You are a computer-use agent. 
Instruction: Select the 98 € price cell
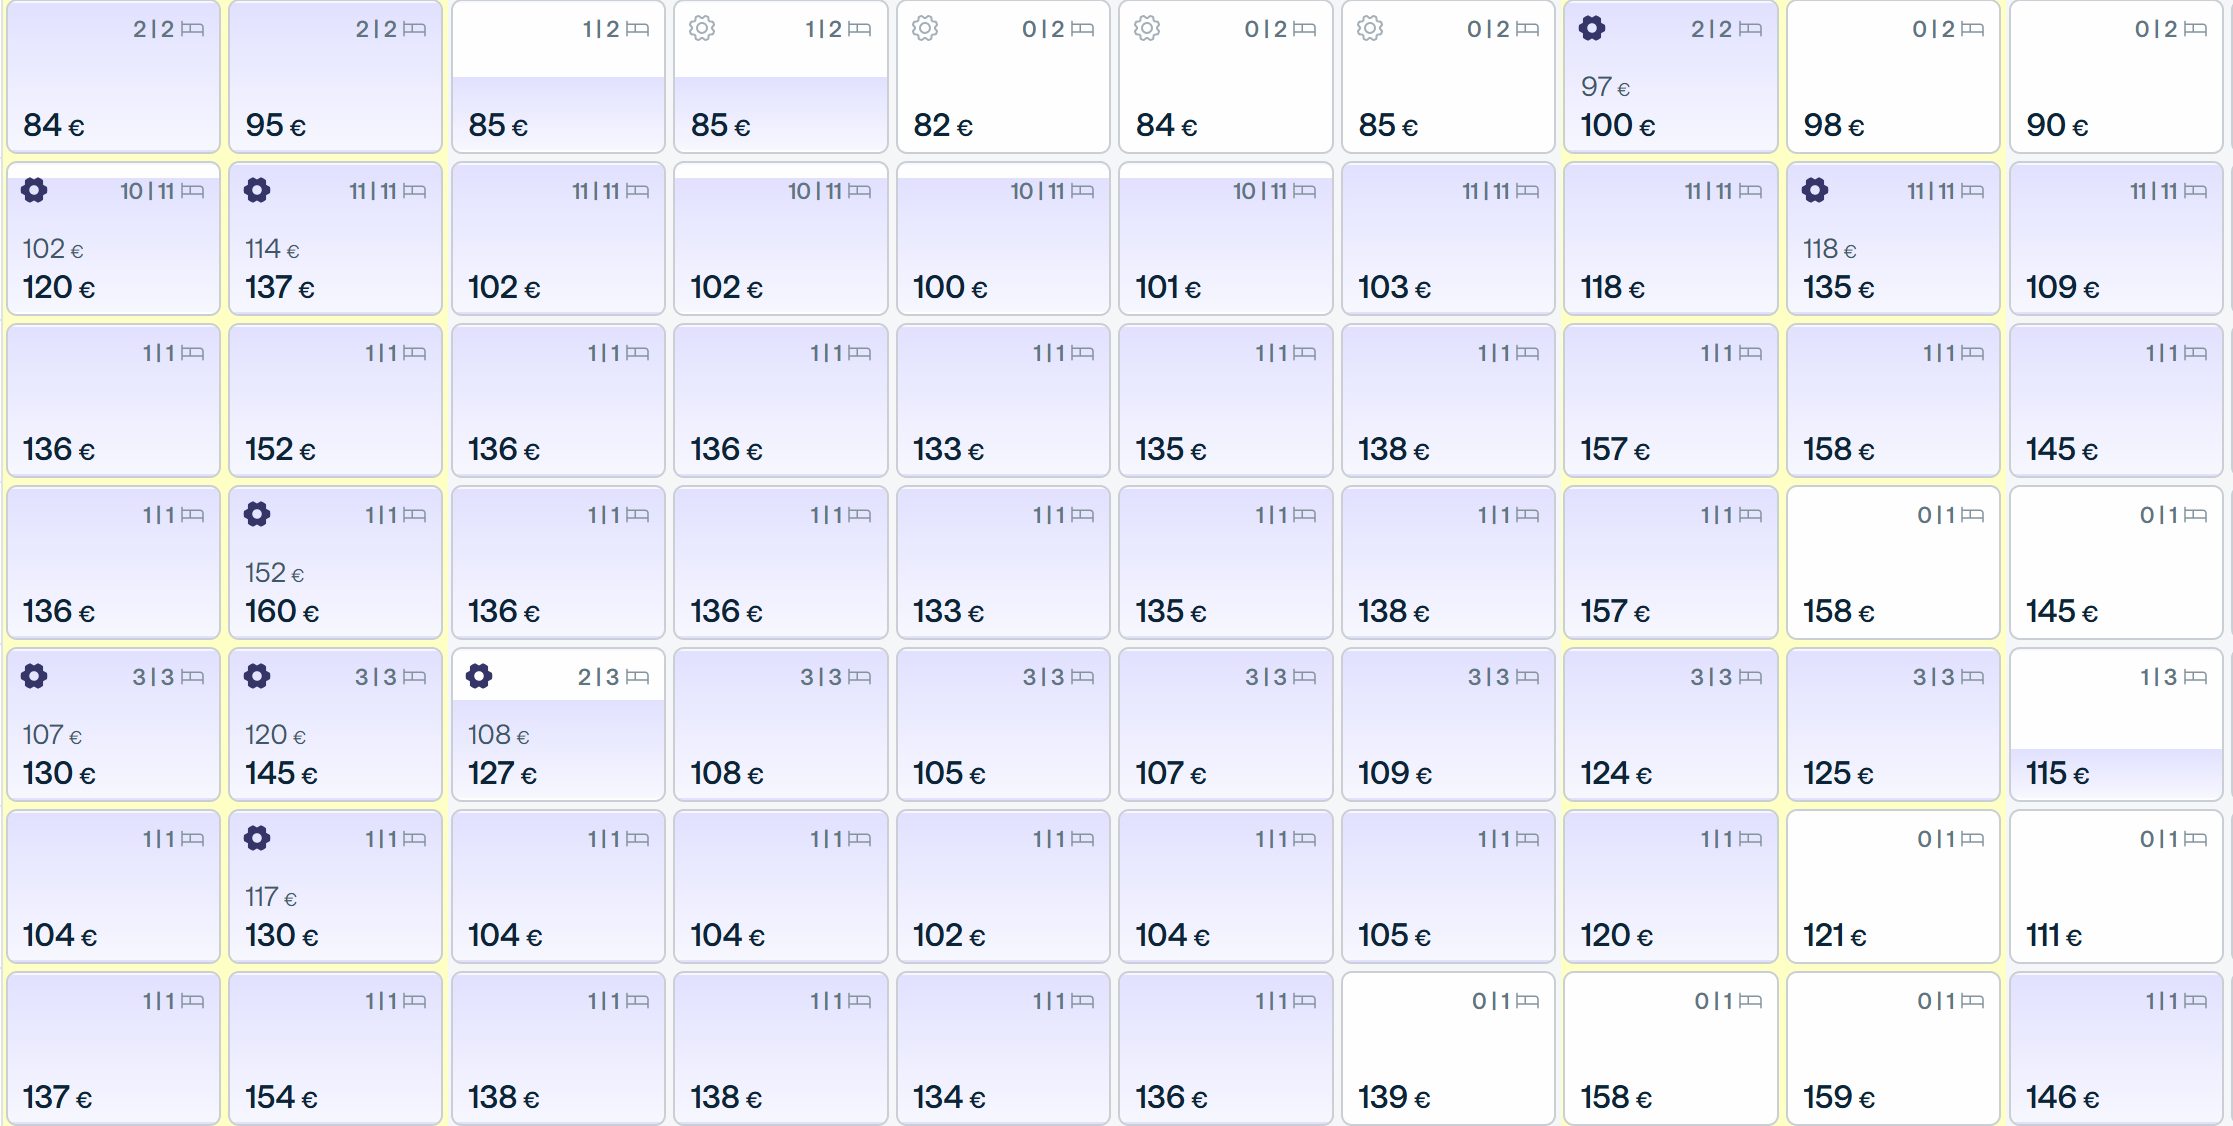click(1893, 77)
